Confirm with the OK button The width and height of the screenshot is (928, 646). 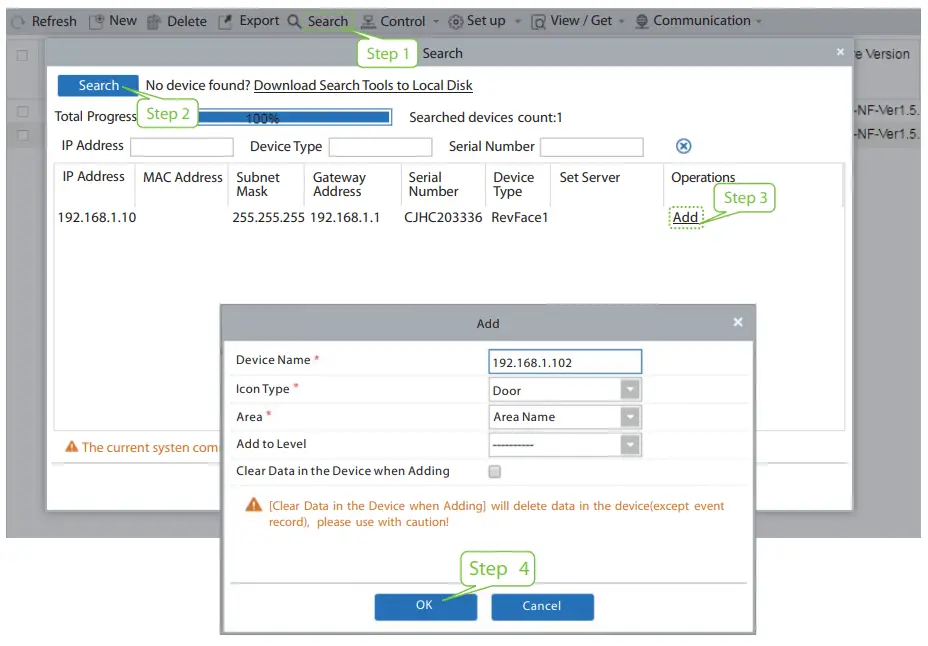425,606
